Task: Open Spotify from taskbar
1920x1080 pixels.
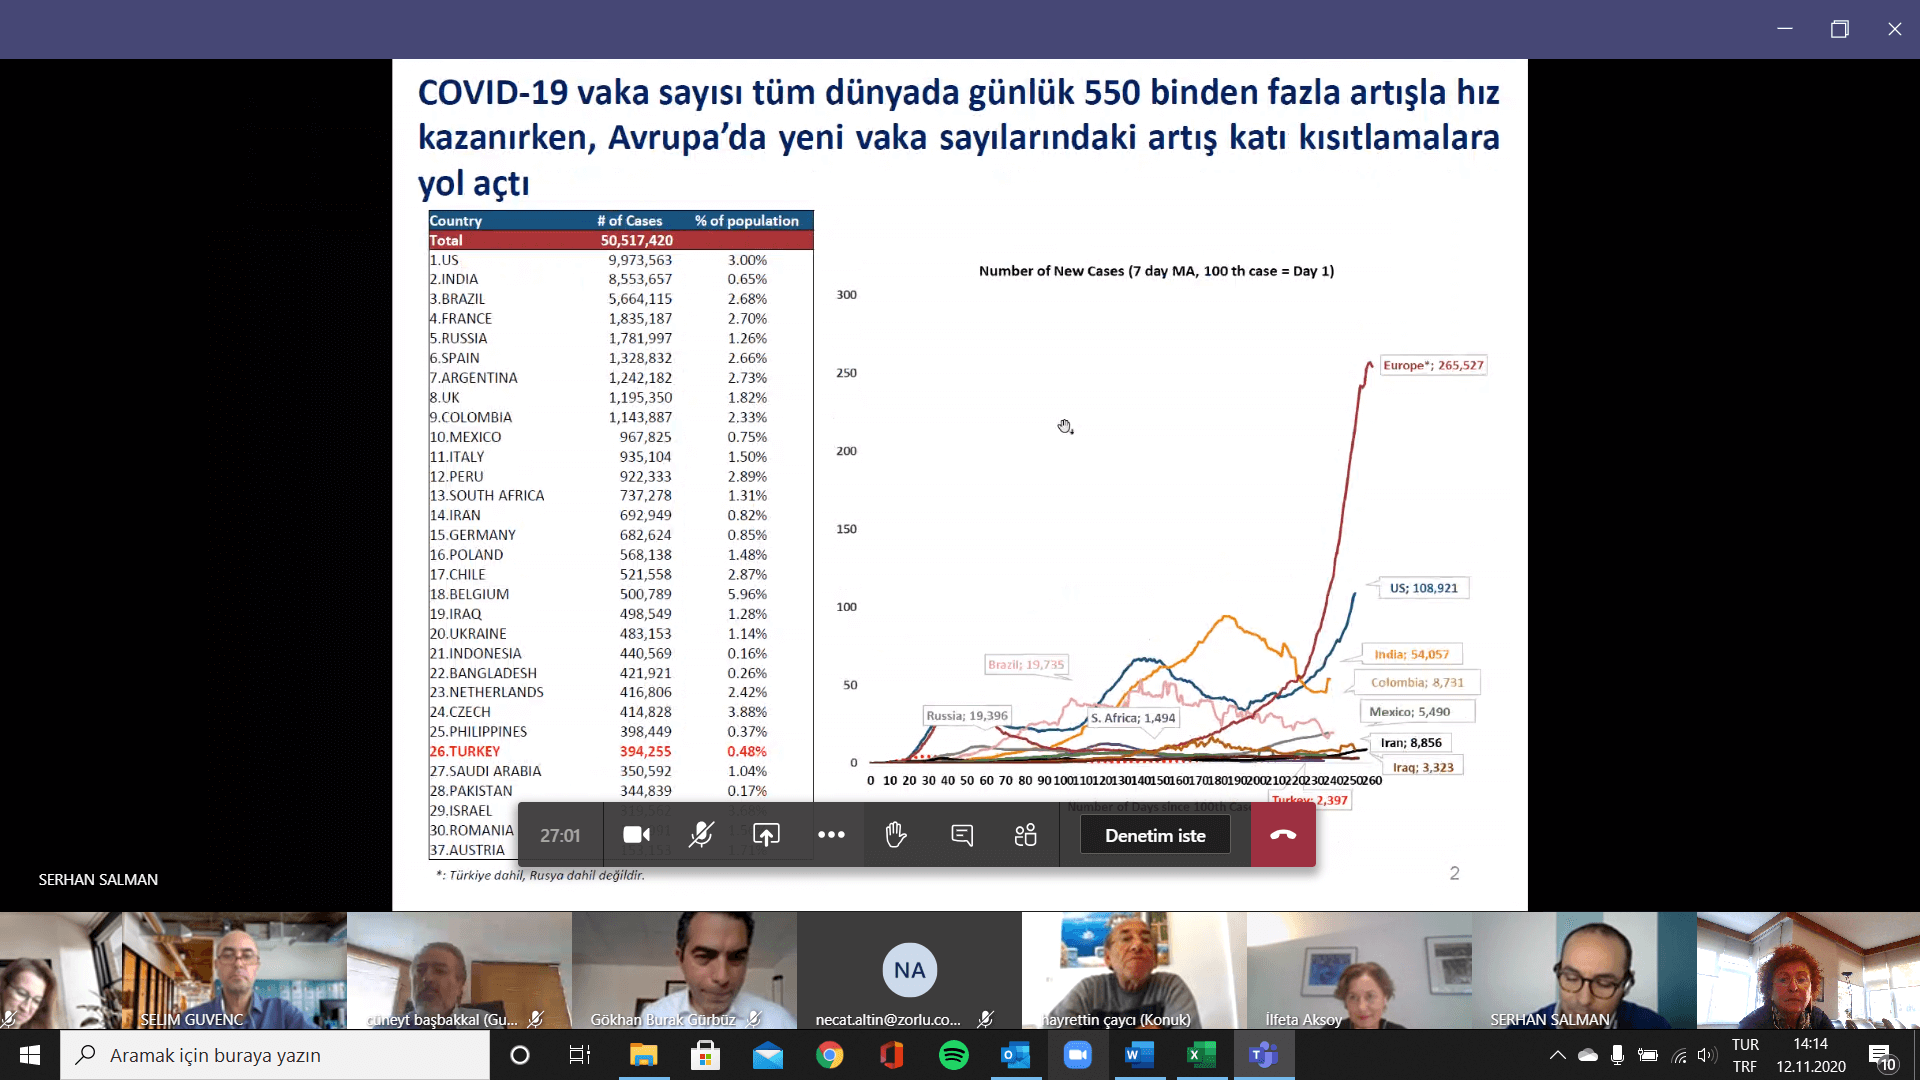Action: [954, 1055]
